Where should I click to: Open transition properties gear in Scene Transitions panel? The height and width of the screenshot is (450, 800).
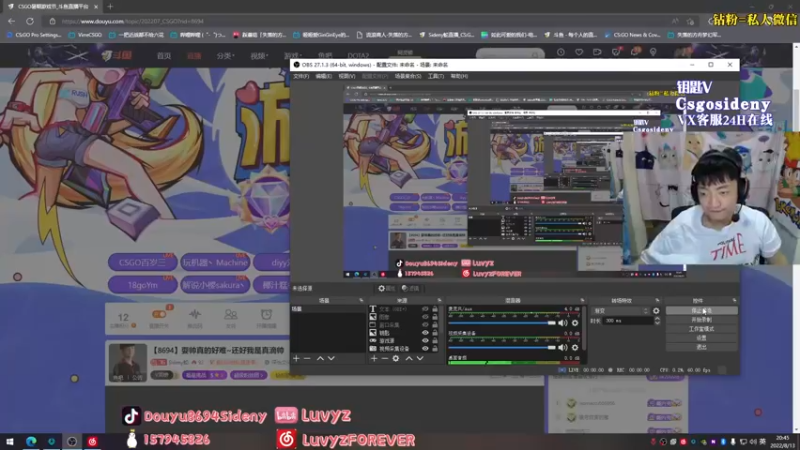656,311
